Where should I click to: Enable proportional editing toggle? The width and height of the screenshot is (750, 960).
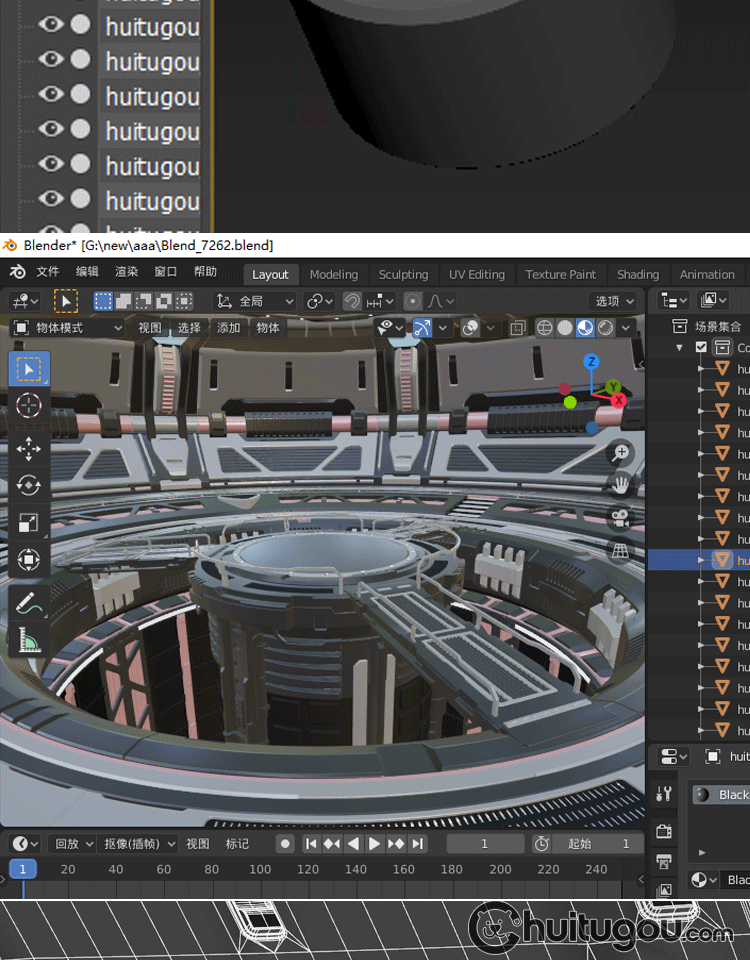coord(413,301)
